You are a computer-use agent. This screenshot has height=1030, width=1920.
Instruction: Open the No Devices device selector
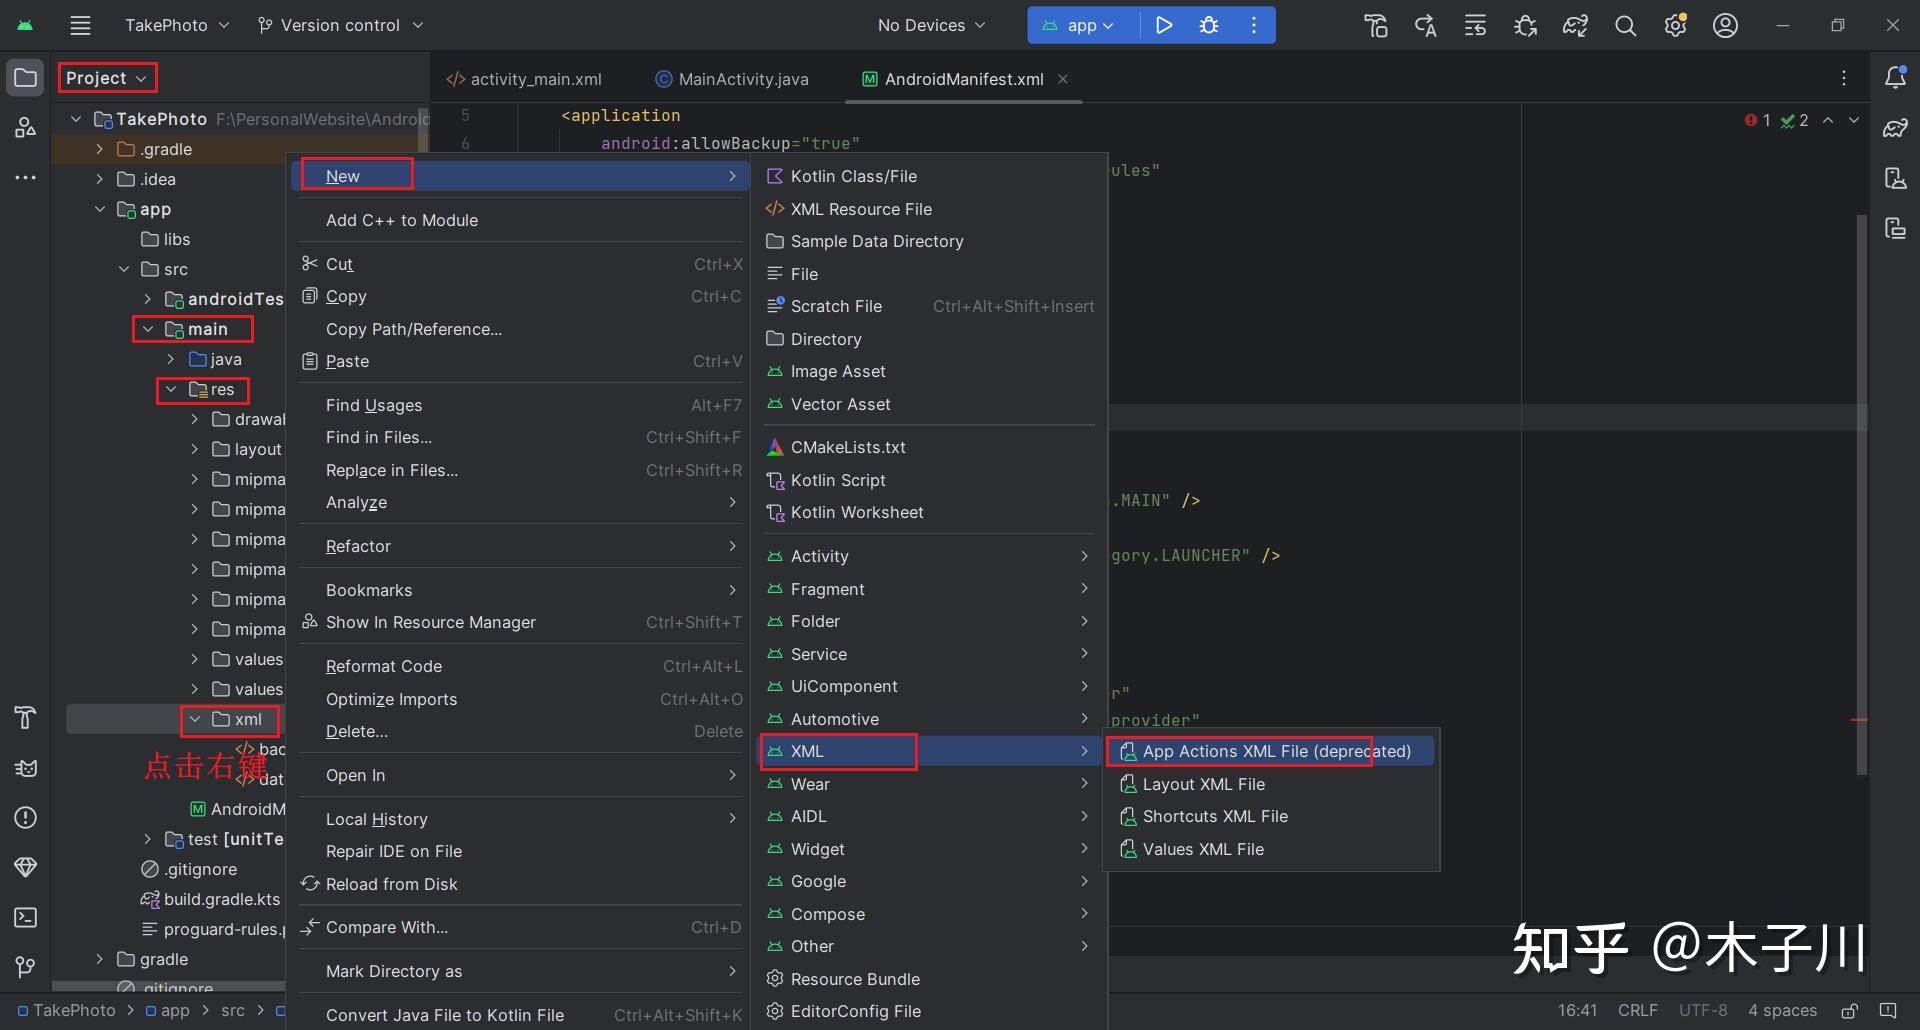coord(929,25)
